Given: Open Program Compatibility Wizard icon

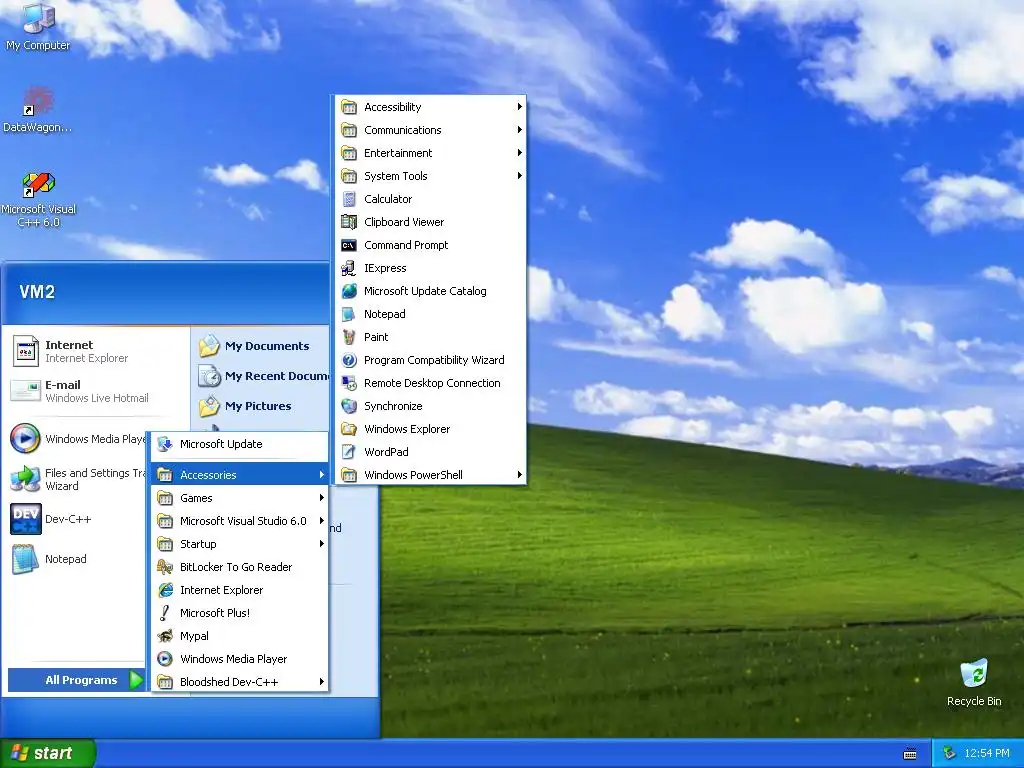Looking at the screenshot, I should tap(349, 360).
